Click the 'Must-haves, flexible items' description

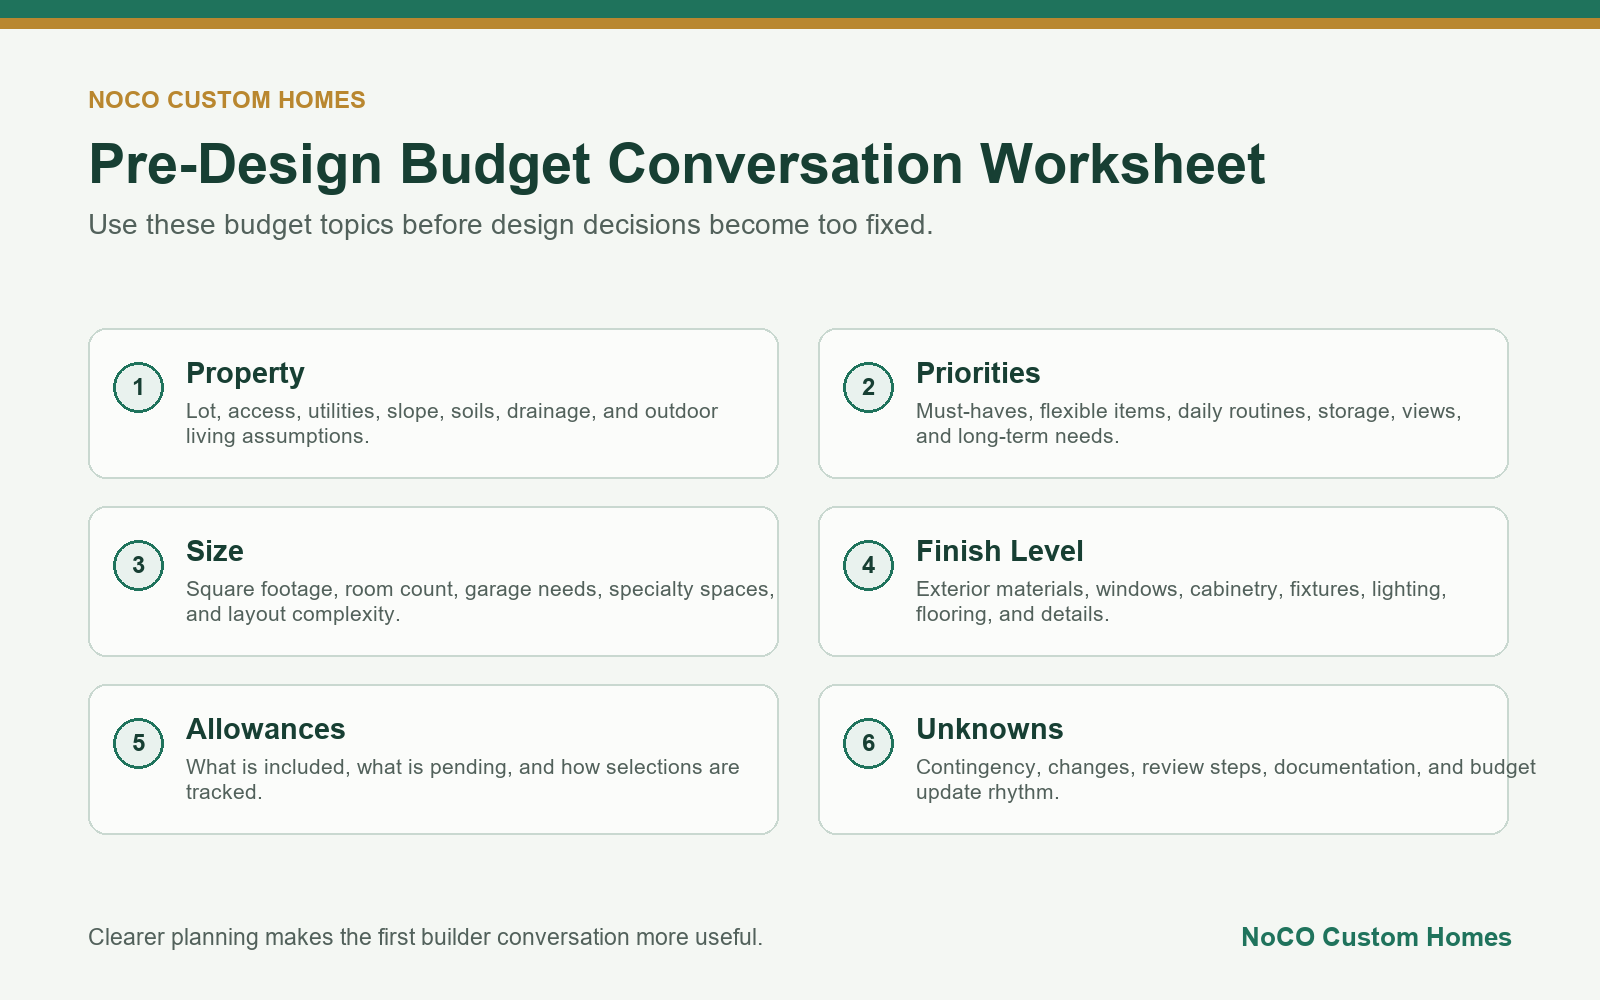pos(1189,424)
